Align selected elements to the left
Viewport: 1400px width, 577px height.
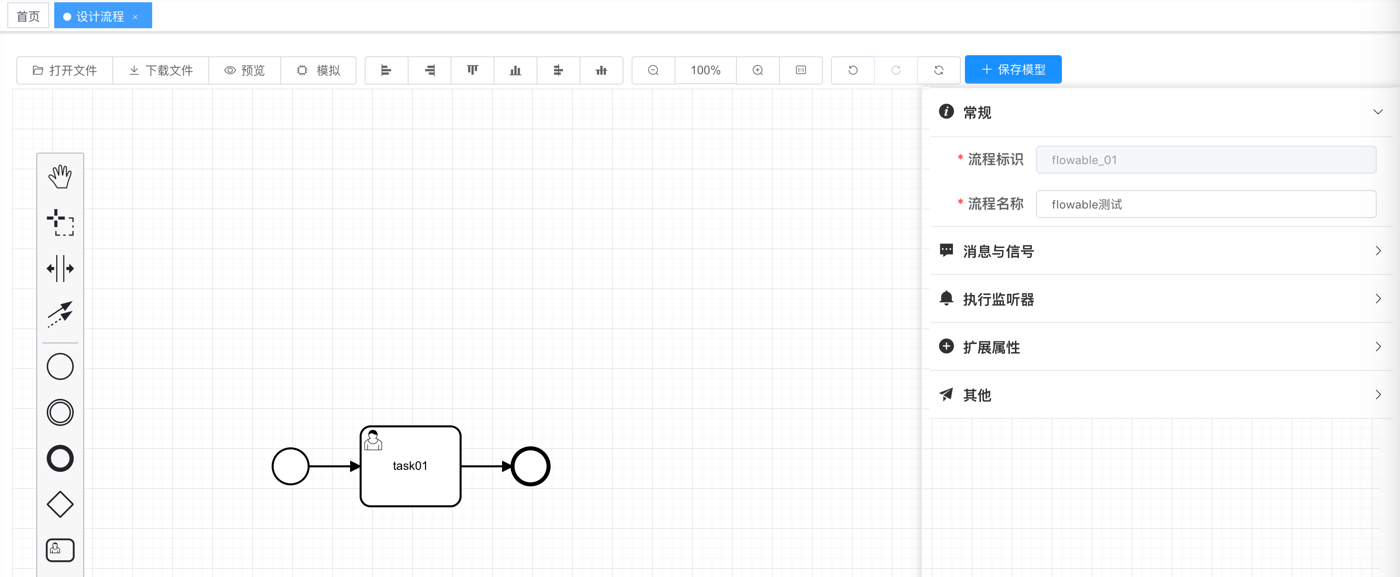[386, 70]
